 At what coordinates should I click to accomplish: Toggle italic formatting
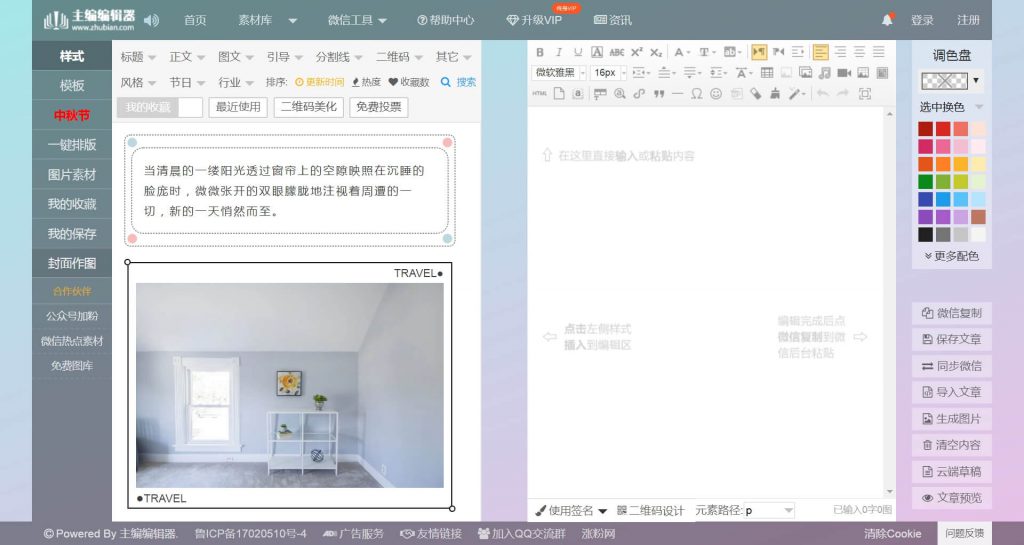pyautogui.click(x=558, y=52)
